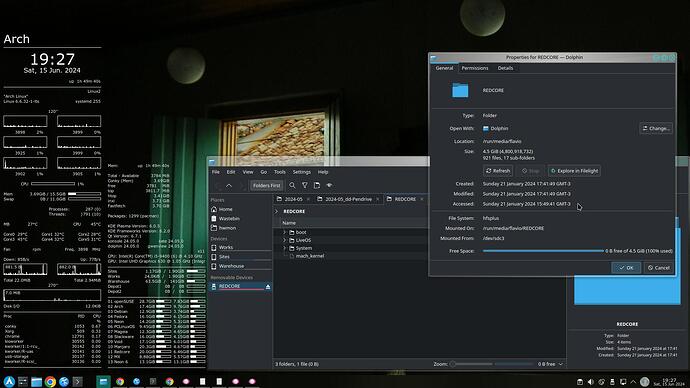
Task: Click the show hidden files icon in Dolphin toolbar
Action: pos(329,186)
